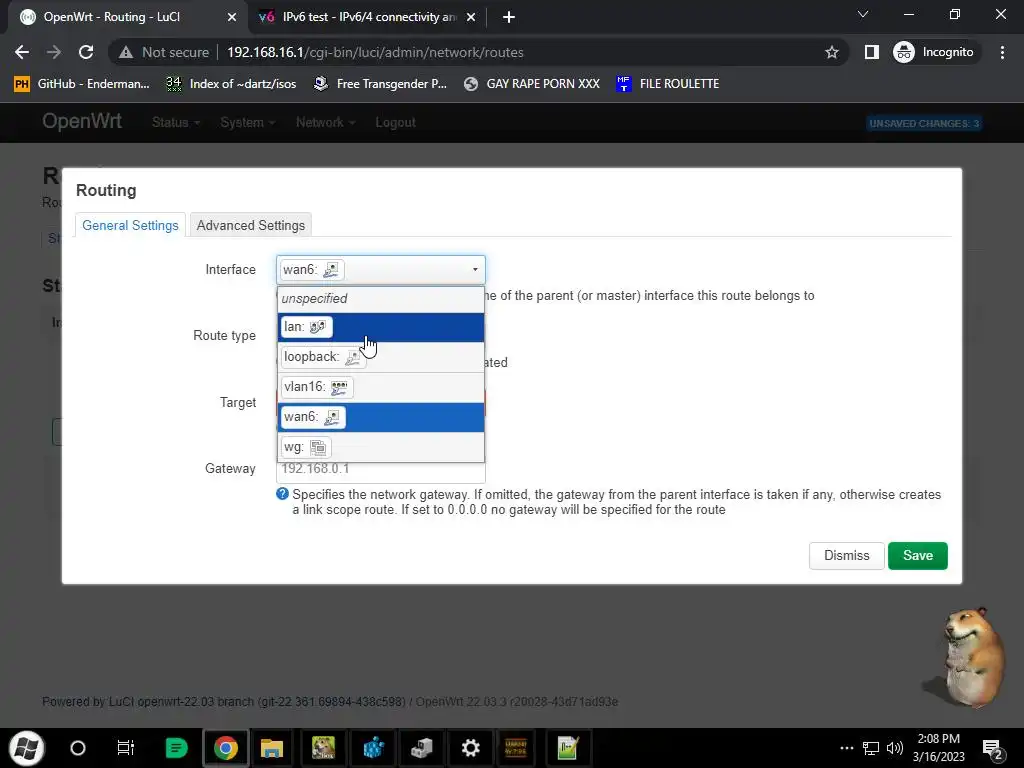Image resolution: width=1024 pixels, height=768 pixels.
Task: Open the network tray icon
Action: [x=871, y=748]
